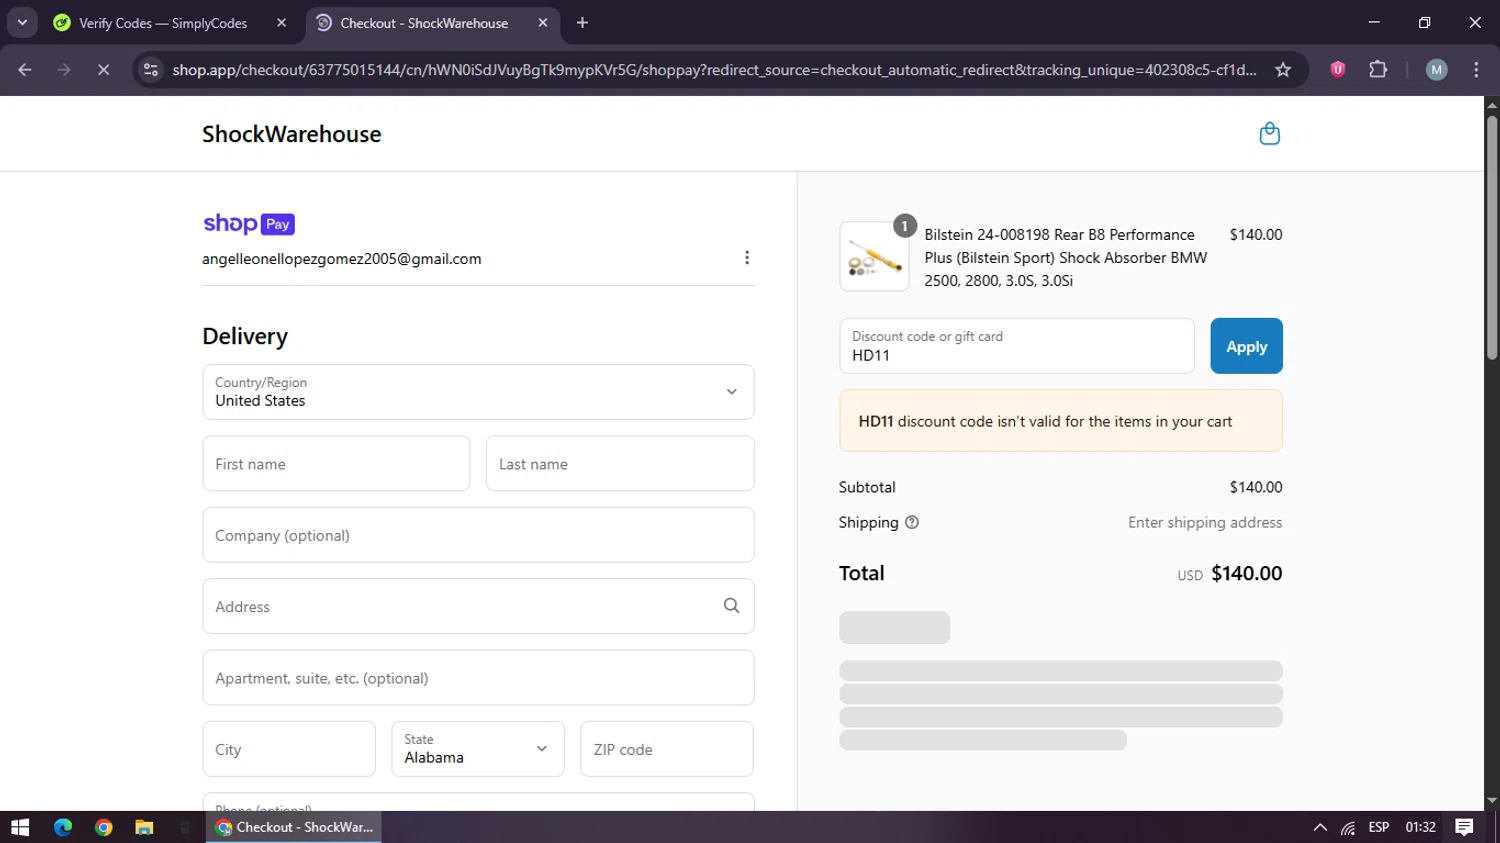Click the ShockWarehouse store title
The width and height of the screenshot is (1500, 843).
(291, 134)
